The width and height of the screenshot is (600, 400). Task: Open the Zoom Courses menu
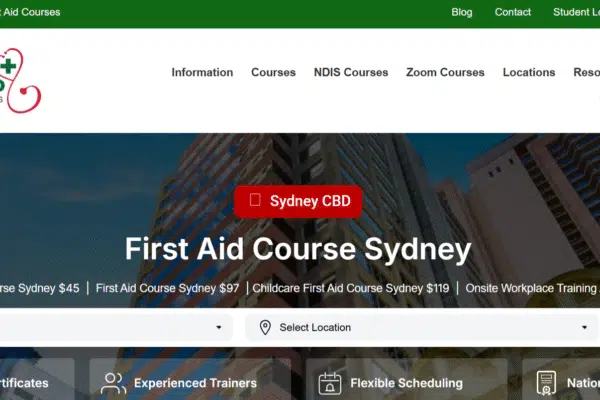[x=445, y=72]
